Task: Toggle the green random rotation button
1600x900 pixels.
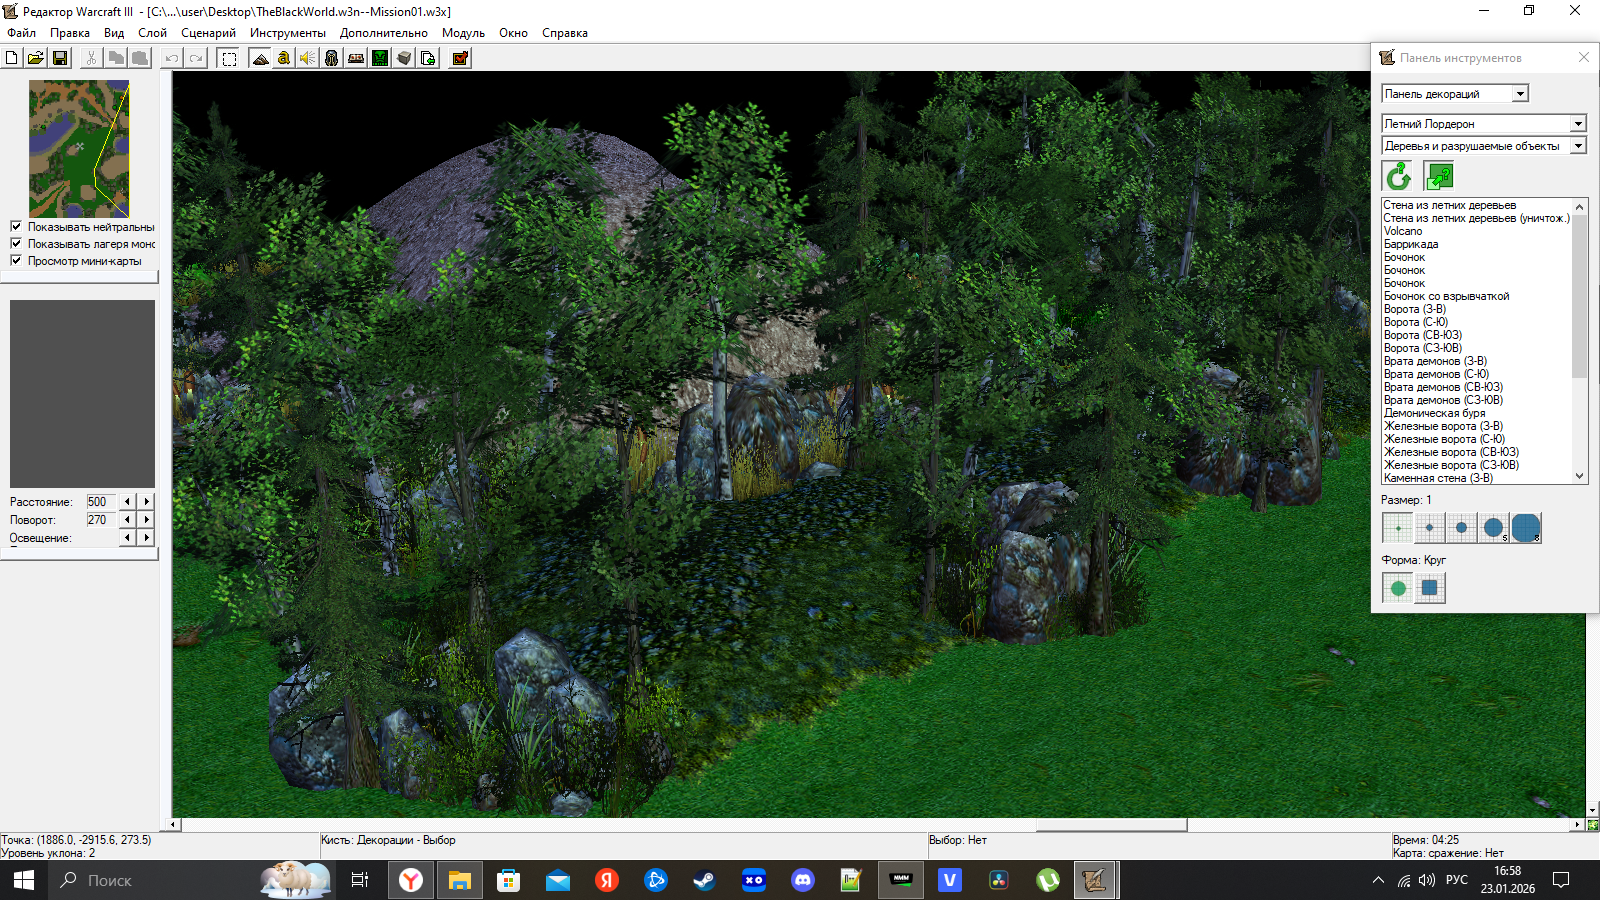Action: [x=1398, y=177]
